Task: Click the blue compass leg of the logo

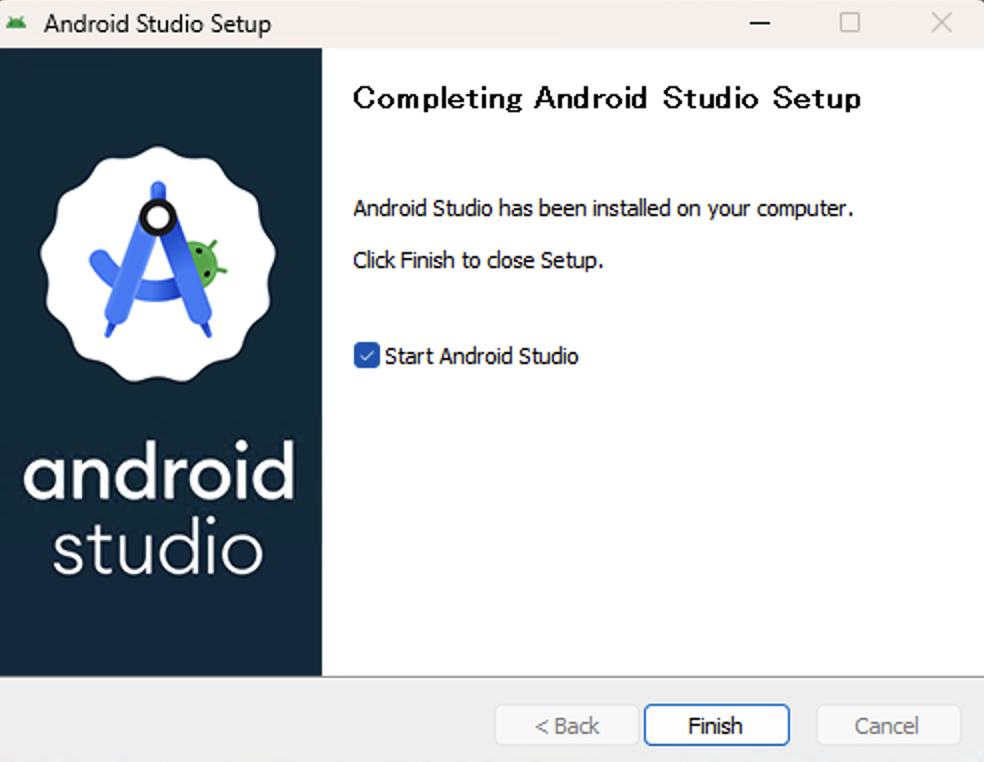Action: (120, 300)
